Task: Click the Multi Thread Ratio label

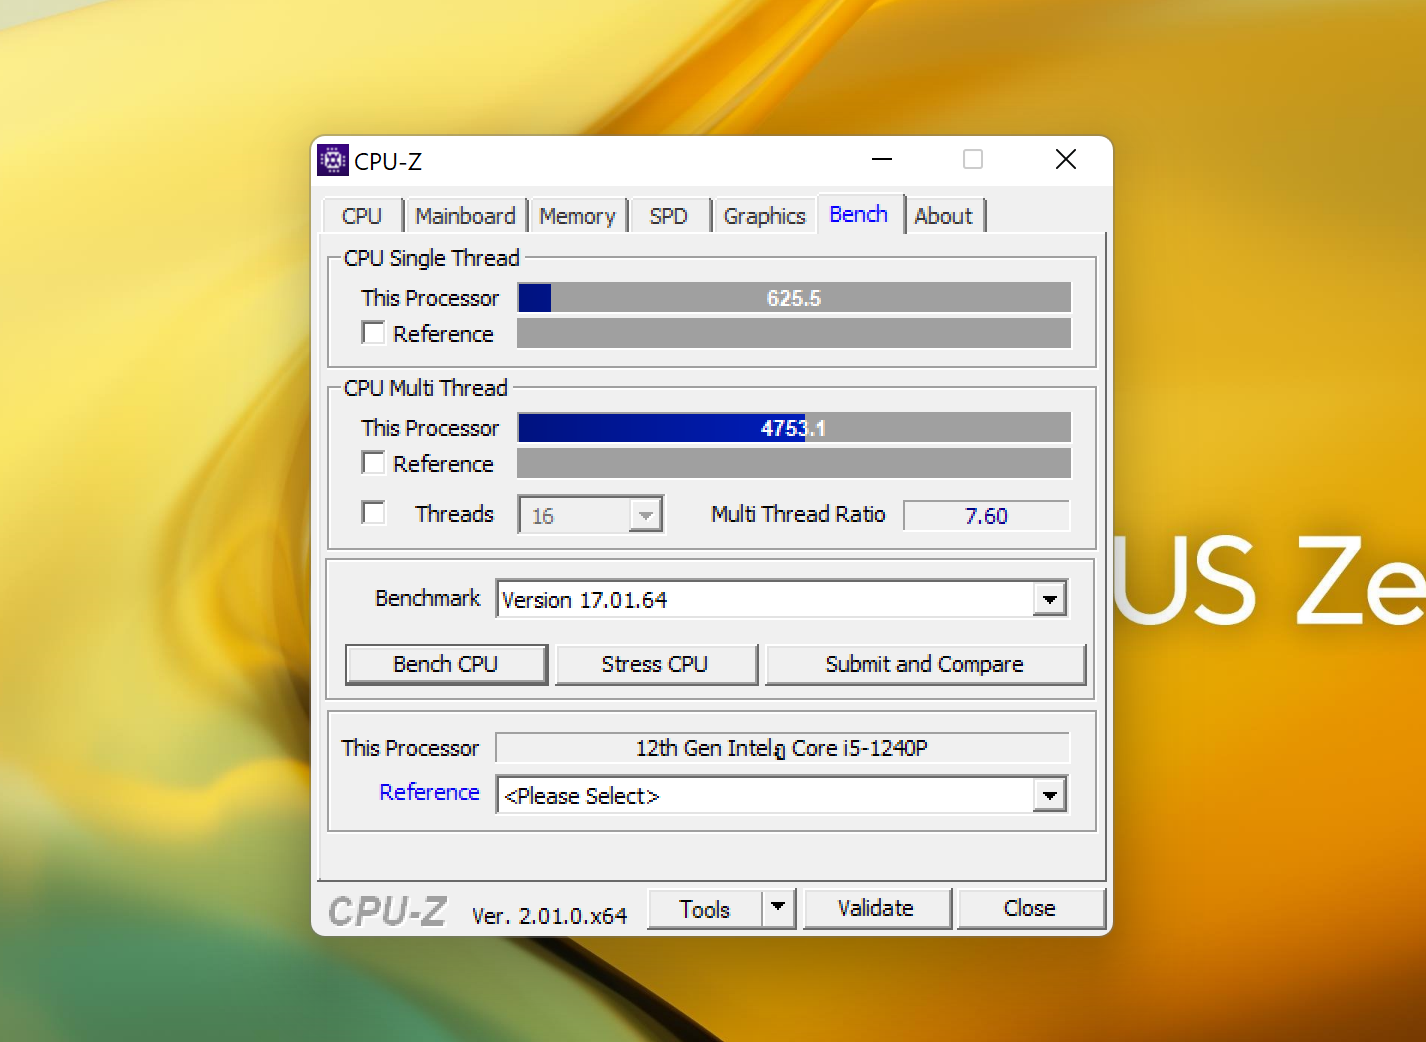Action: pos(798,514)
